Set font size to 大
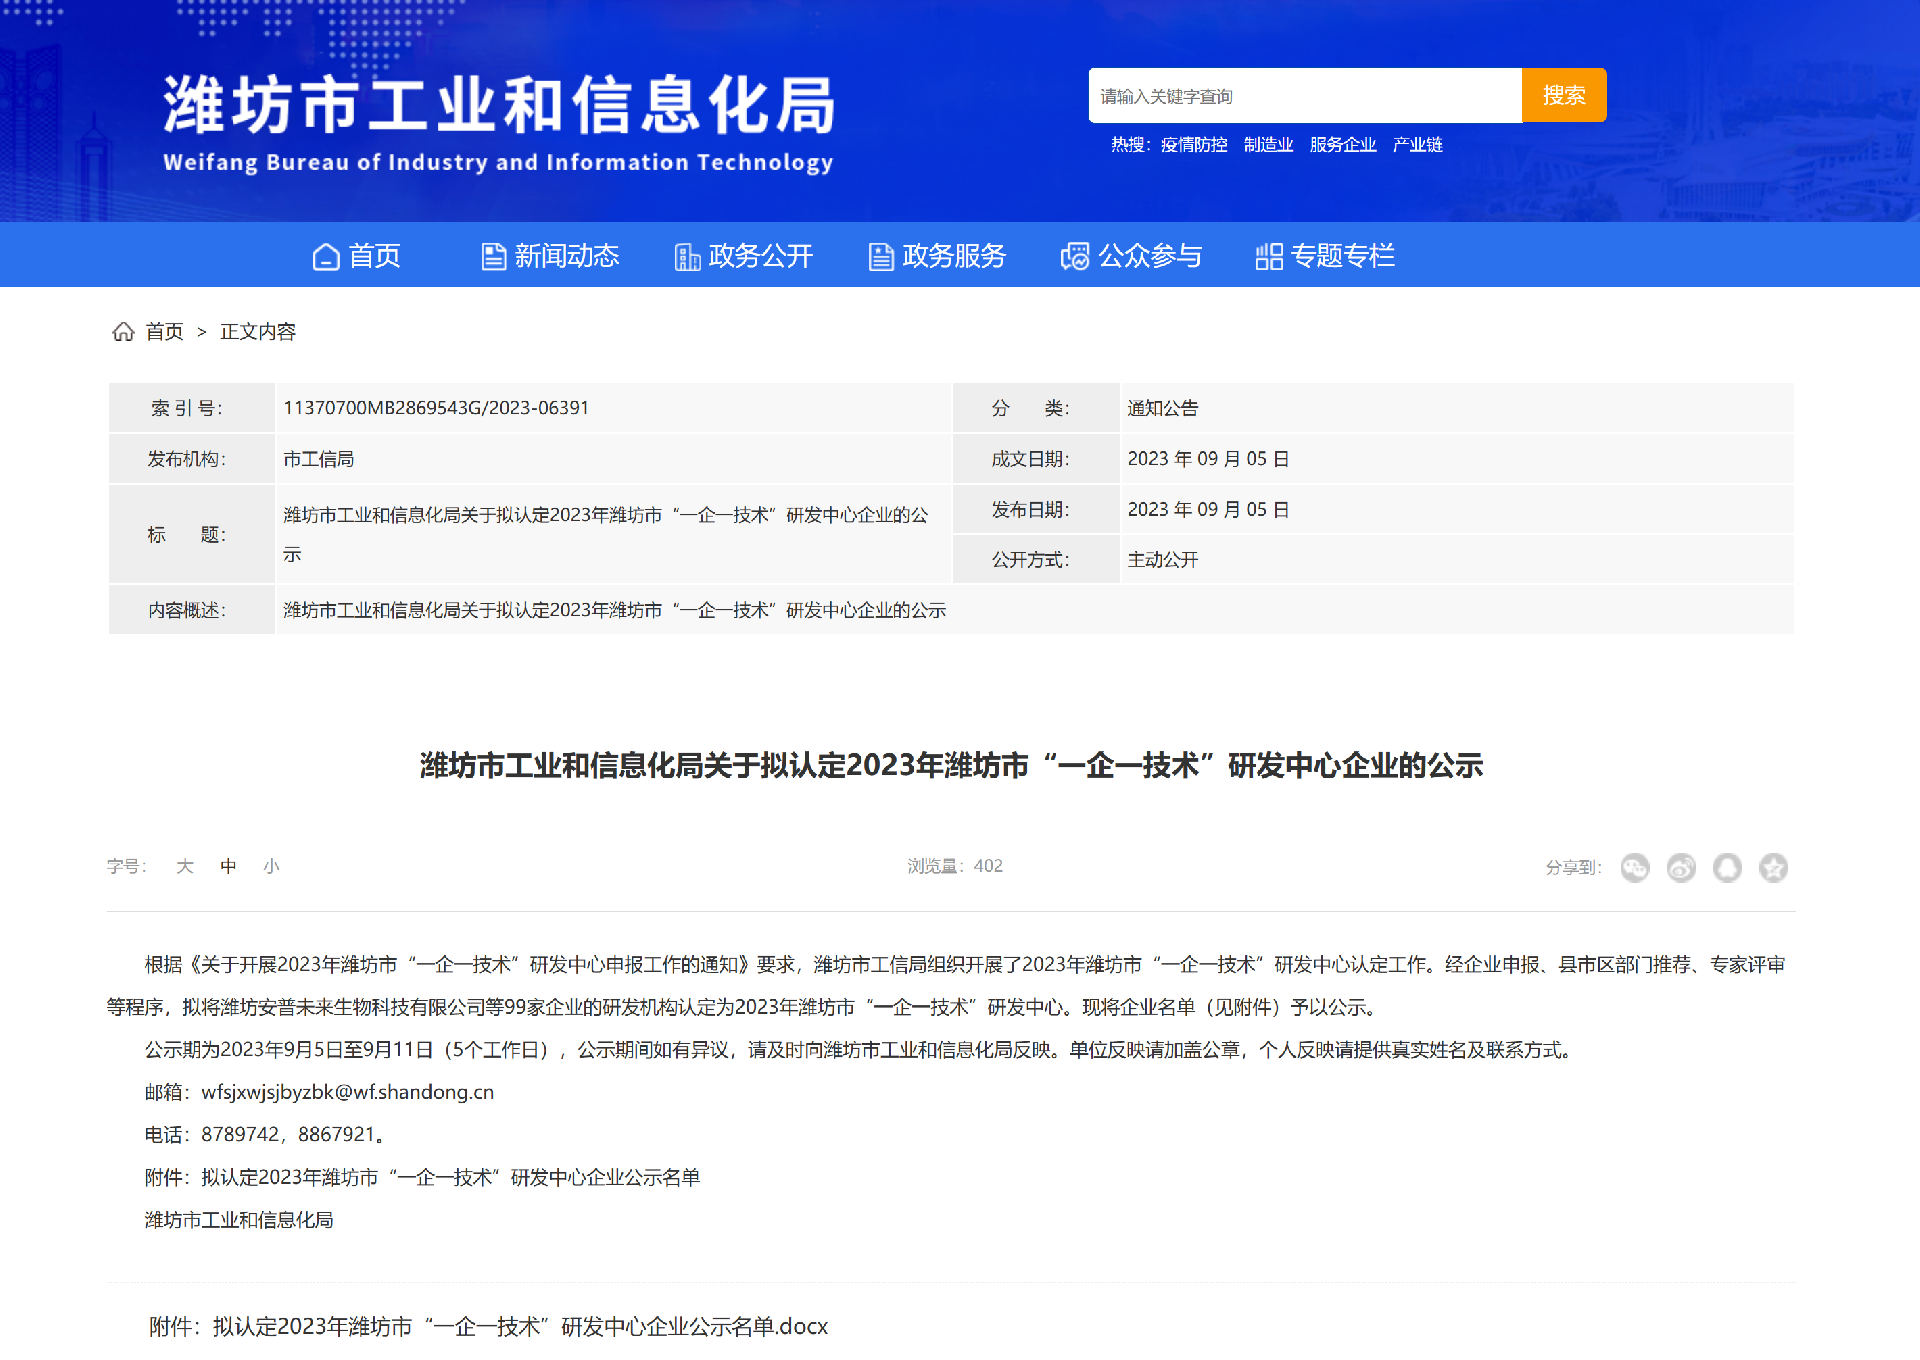The height and width of the screenshot is (1360, 1920). pos(185,866)
